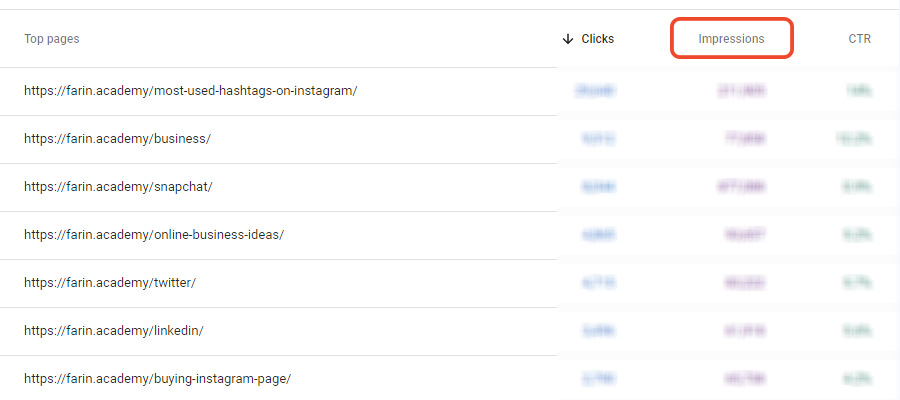Select the snapchat page URL row
The image size is (900, 400).
[118, 187]
